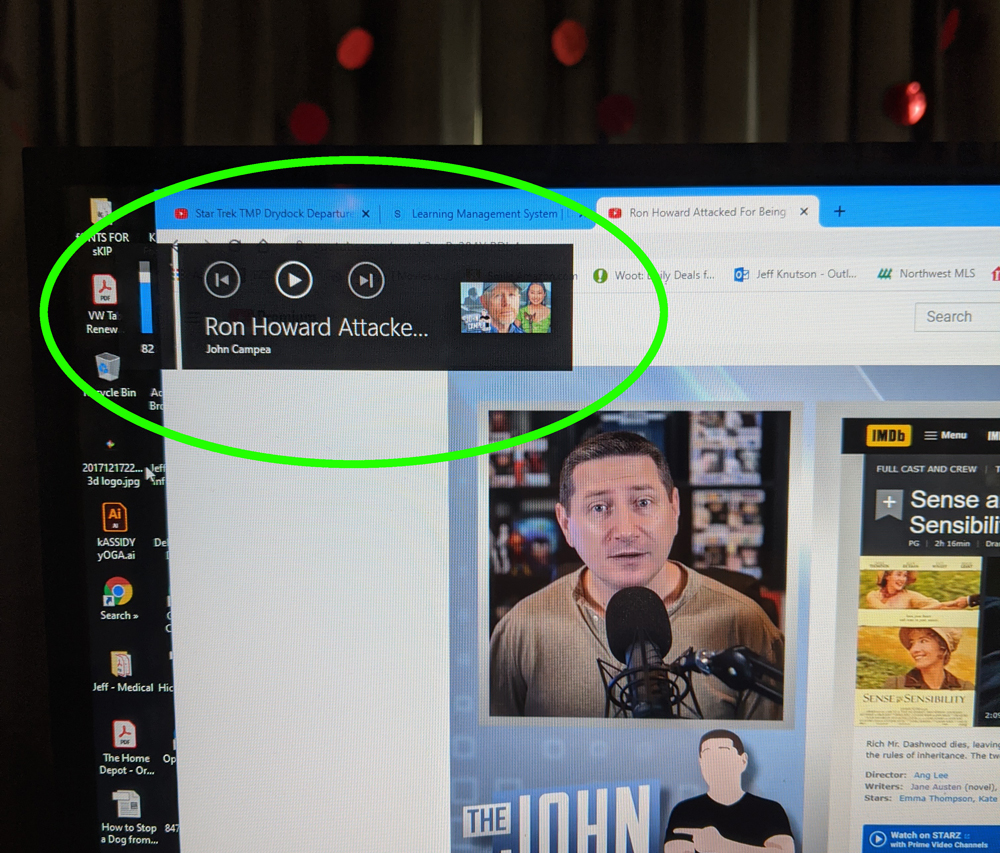This screenshot has width=1000, height=853.
Task: Click director link Ang Lee
Action: pos(930,775)
